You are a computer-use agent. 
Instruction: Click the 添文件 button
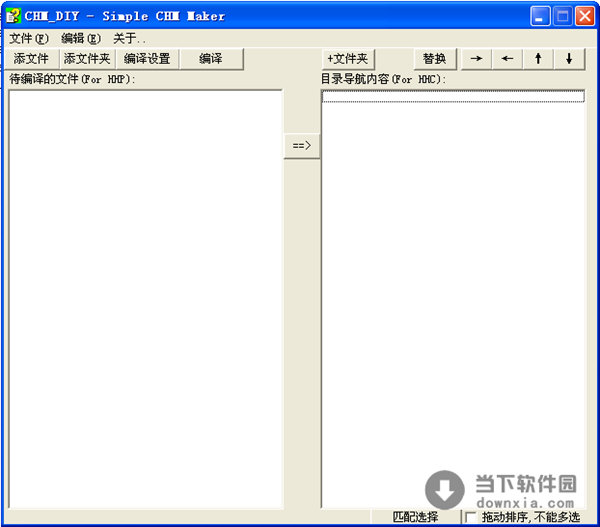pos(31,59)
